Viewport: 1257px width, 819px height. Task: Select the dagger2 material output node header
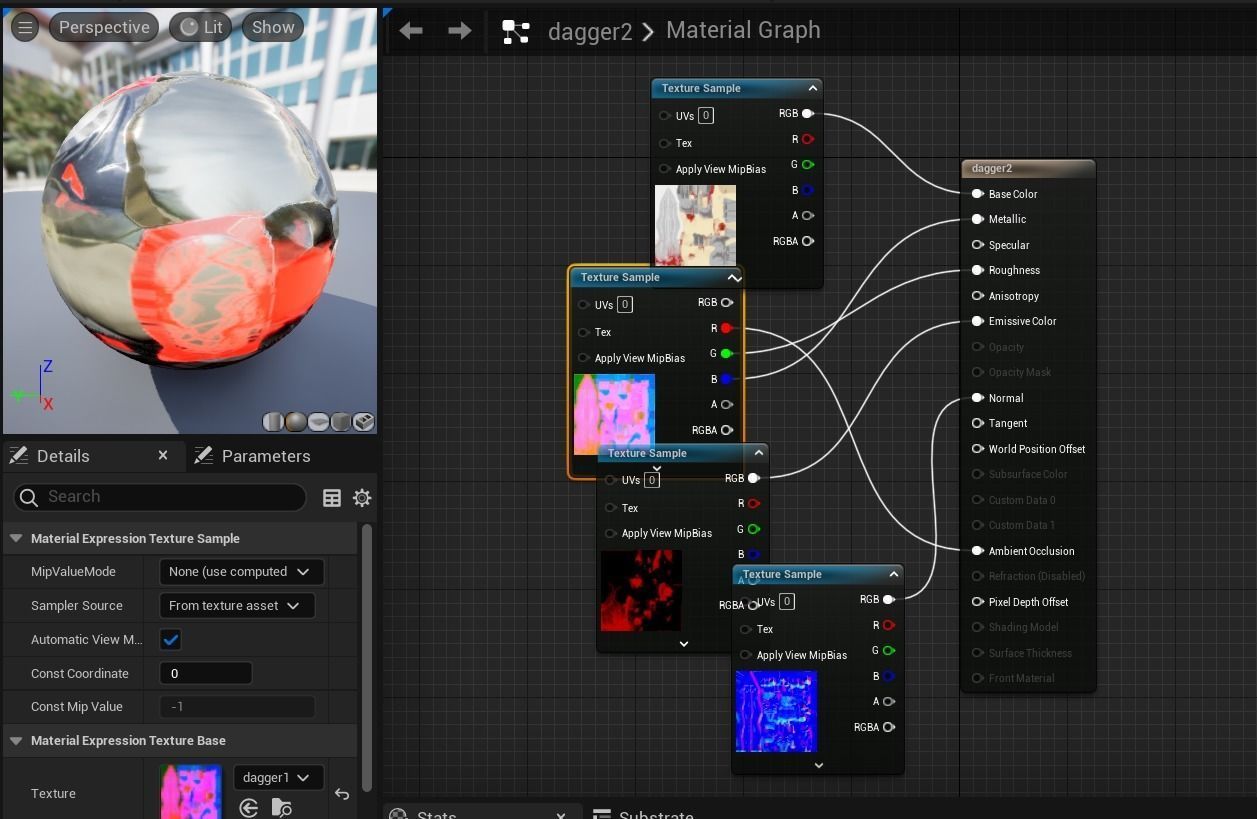click(1028, 168)
